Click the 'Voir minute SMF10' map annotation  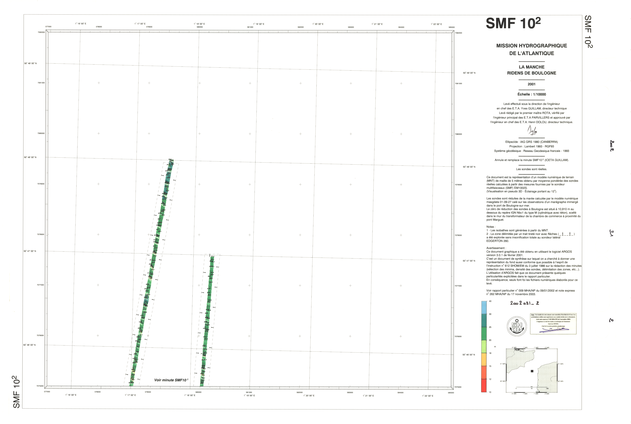click(171, 380)
